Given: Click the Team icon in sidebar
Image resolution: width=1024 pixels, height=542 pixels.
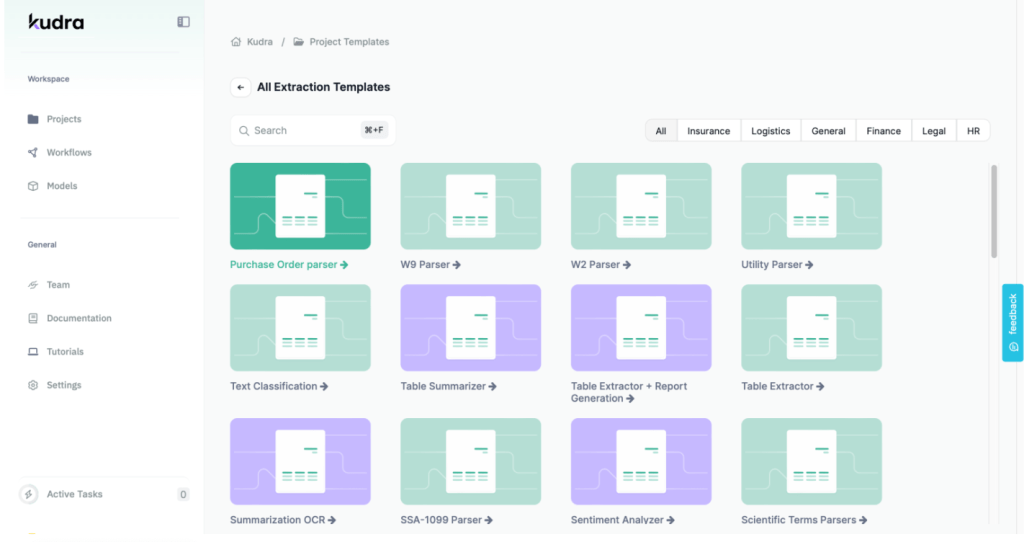Looking at the screenshot, I should pos(33,285).
